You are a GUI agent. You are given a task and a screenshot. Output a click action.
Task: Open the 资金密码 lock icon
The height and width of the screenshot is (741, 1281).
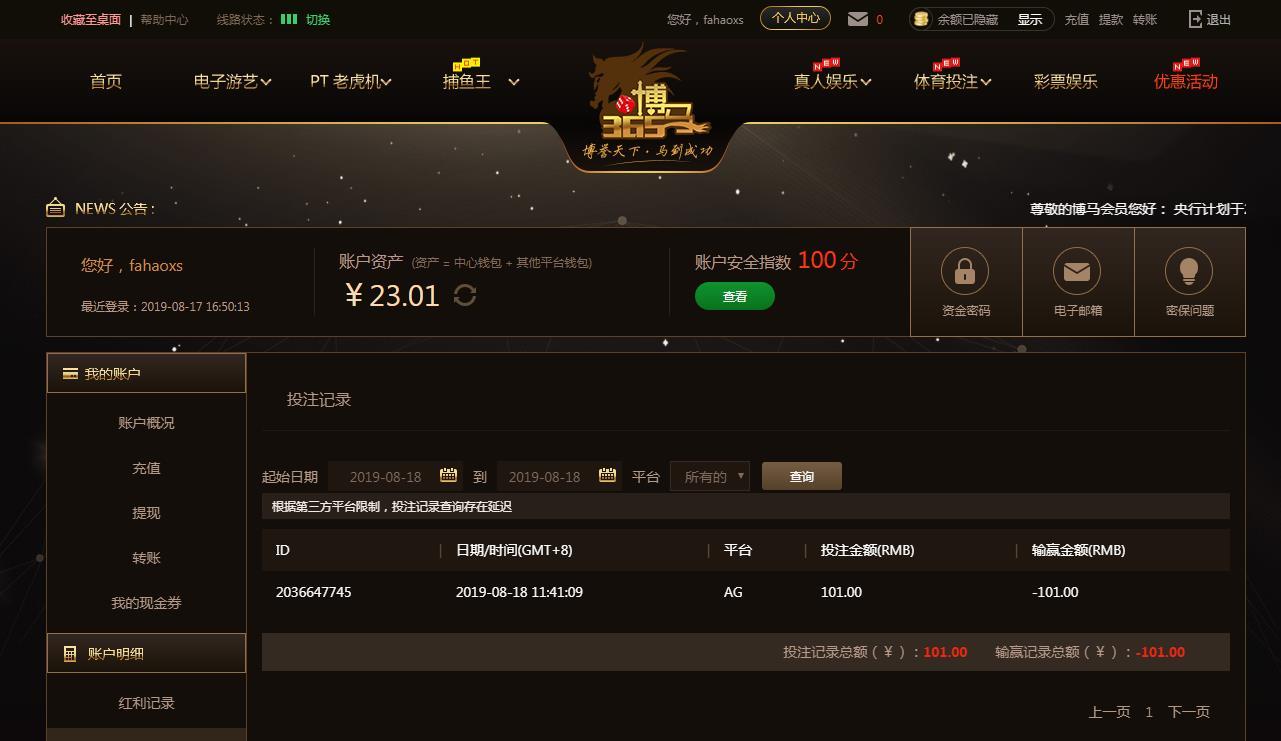(x=965, y=271)
